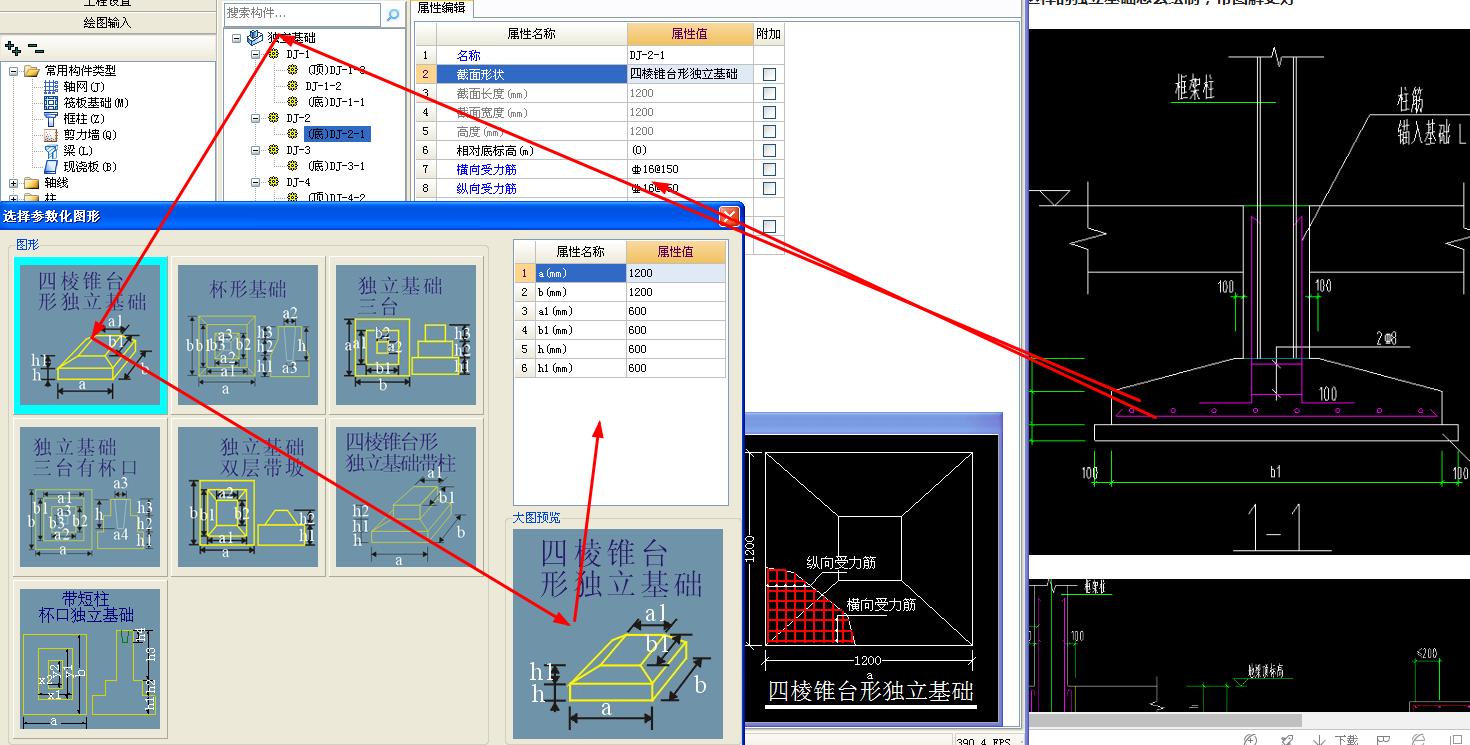Click the 截面形状 value 四棱锥台形独立基础
Viewport: 1470px width, 745px height.
click(x=690, y=74)
